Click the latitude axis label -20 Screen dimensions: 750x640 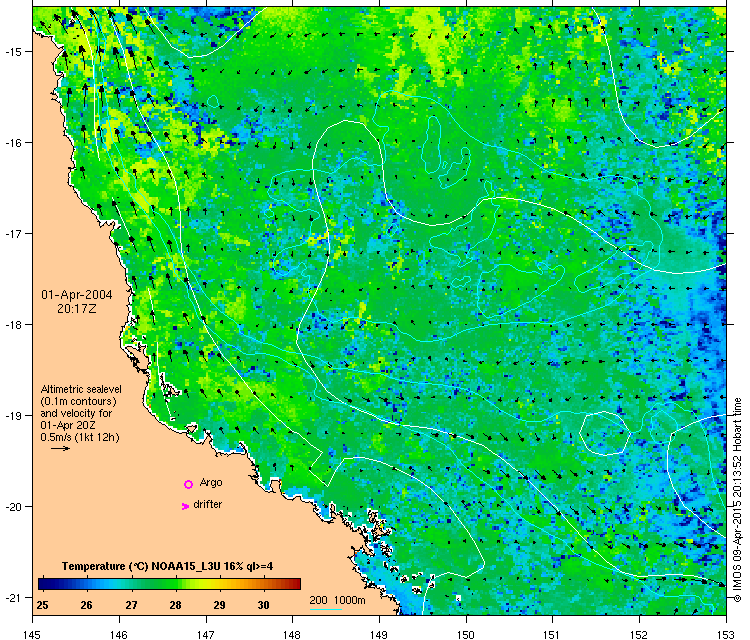[12, 507]
